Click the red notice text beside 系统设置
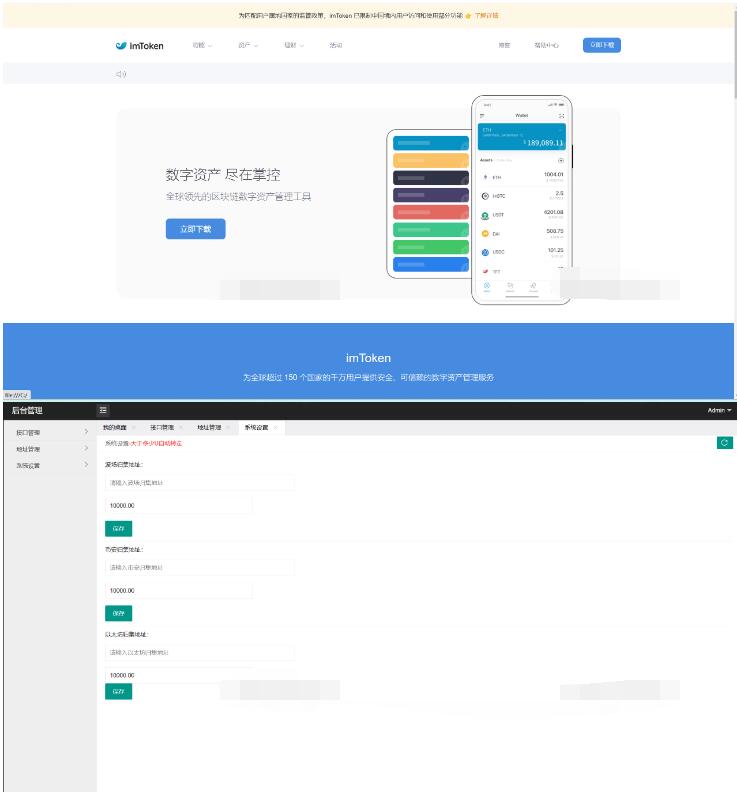737x792 pixels. 156,443
